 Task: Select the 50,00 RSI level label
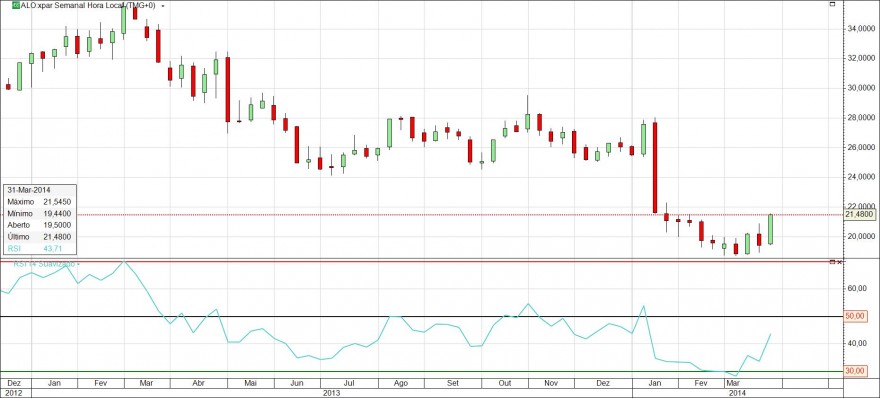click(853, 317)
